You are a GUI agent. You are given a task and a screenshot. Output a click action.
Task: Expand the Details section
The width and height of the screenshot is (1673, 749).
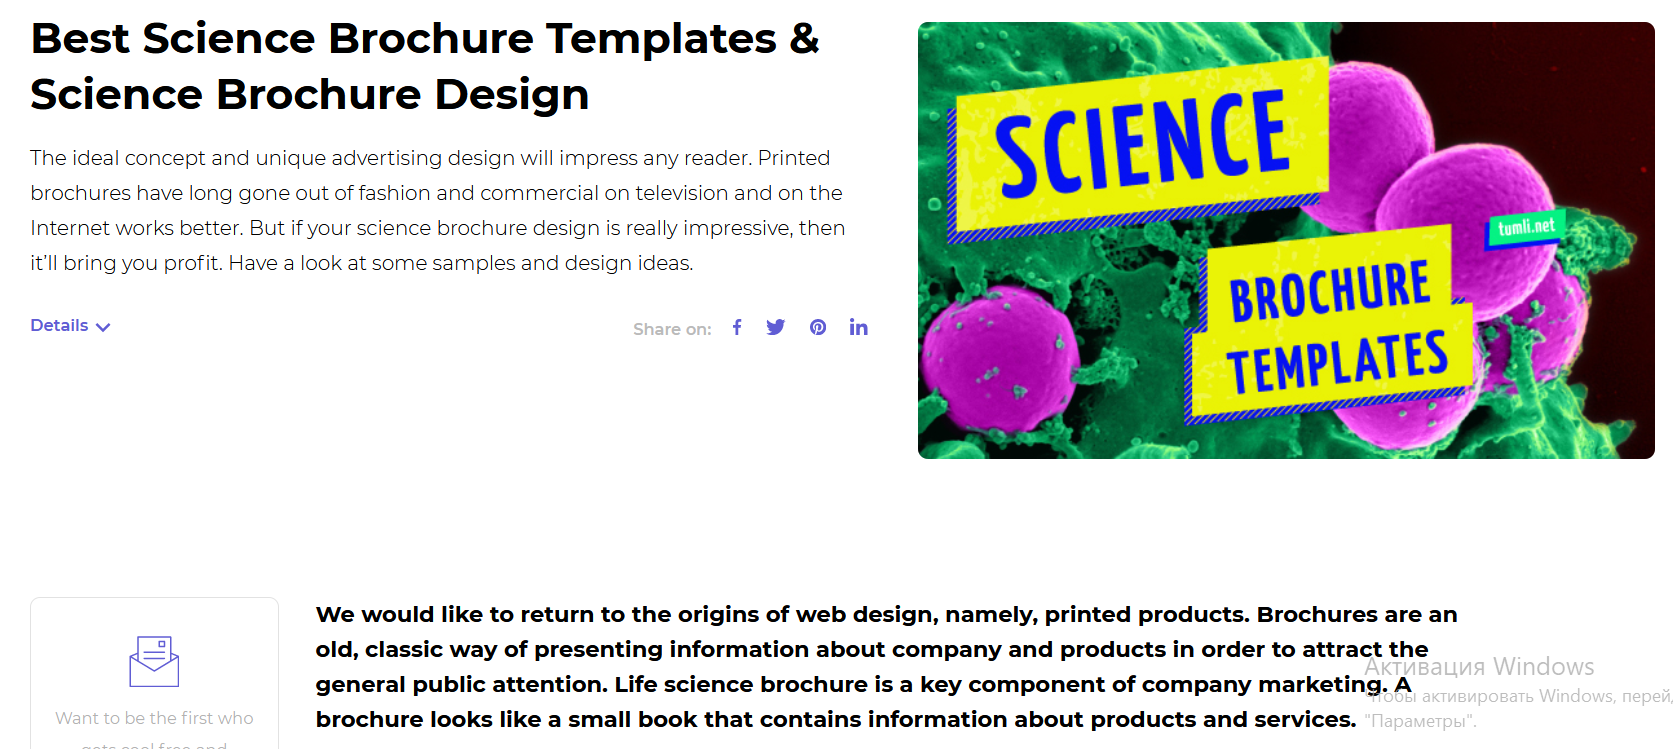[59, 325]
